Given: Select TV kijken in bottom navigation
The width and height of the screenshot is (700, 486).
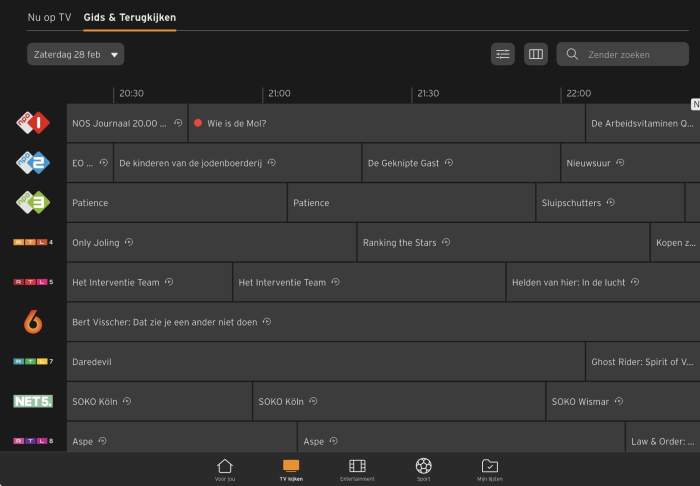Looking at the screenshot, I should click(x=291, y=468).
